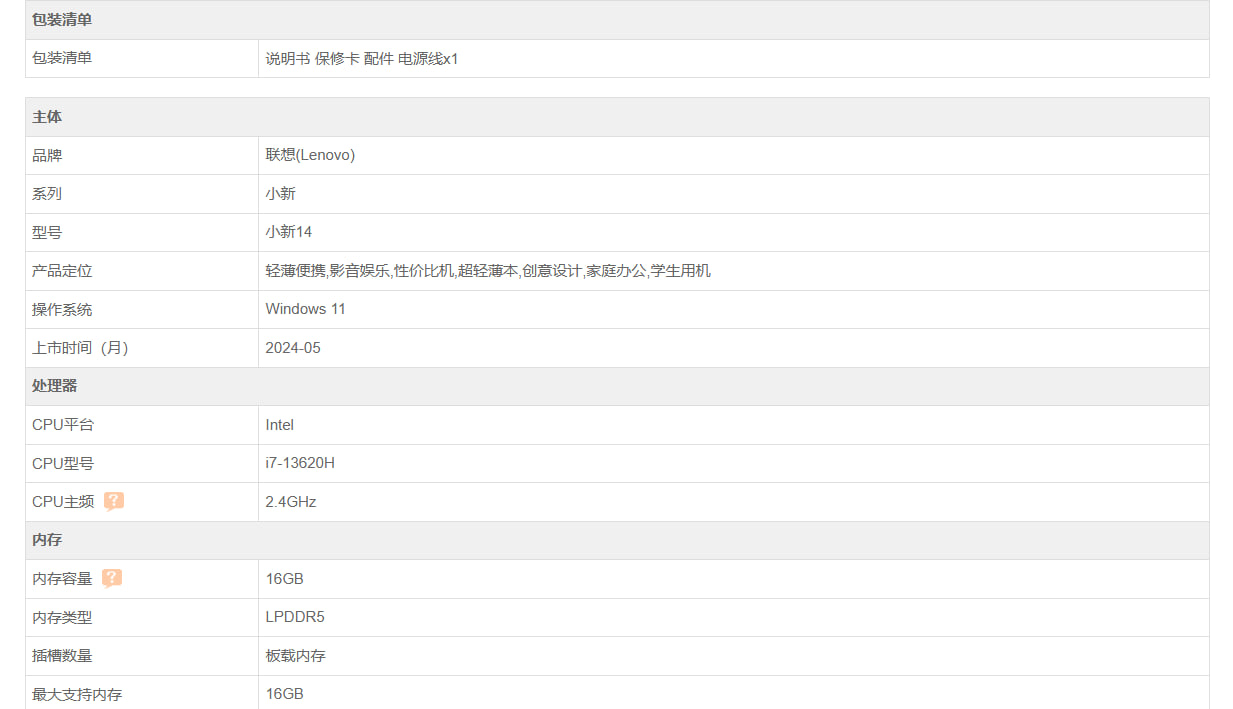Click the question mark icon next to 内存容量
The height and width of the screenshot is (709, 1233).
click(x=112, y=578)
